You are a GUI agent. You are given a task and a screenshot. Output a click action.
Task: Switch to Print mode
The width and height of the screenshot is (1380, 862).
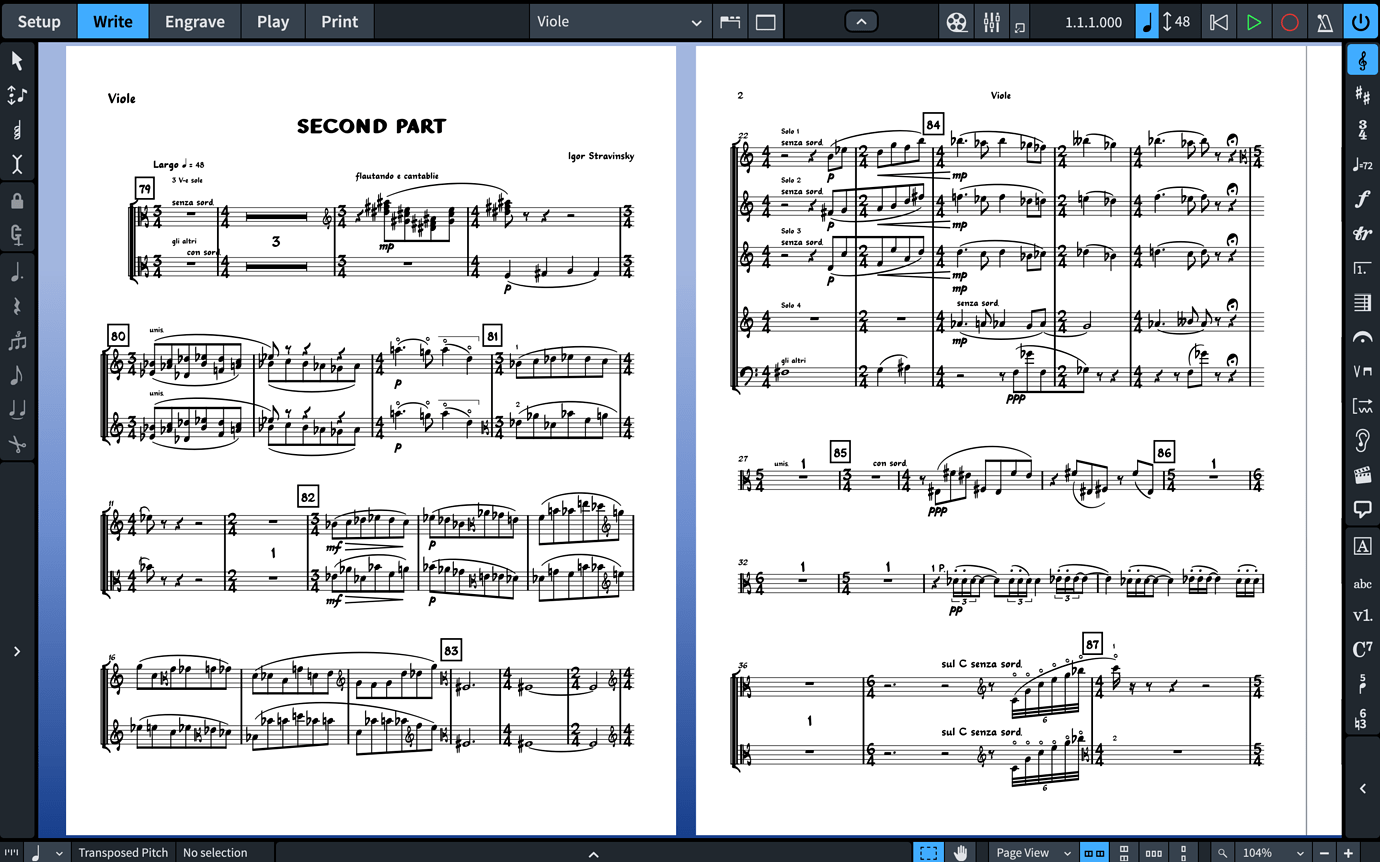click(x=340, y=21)
